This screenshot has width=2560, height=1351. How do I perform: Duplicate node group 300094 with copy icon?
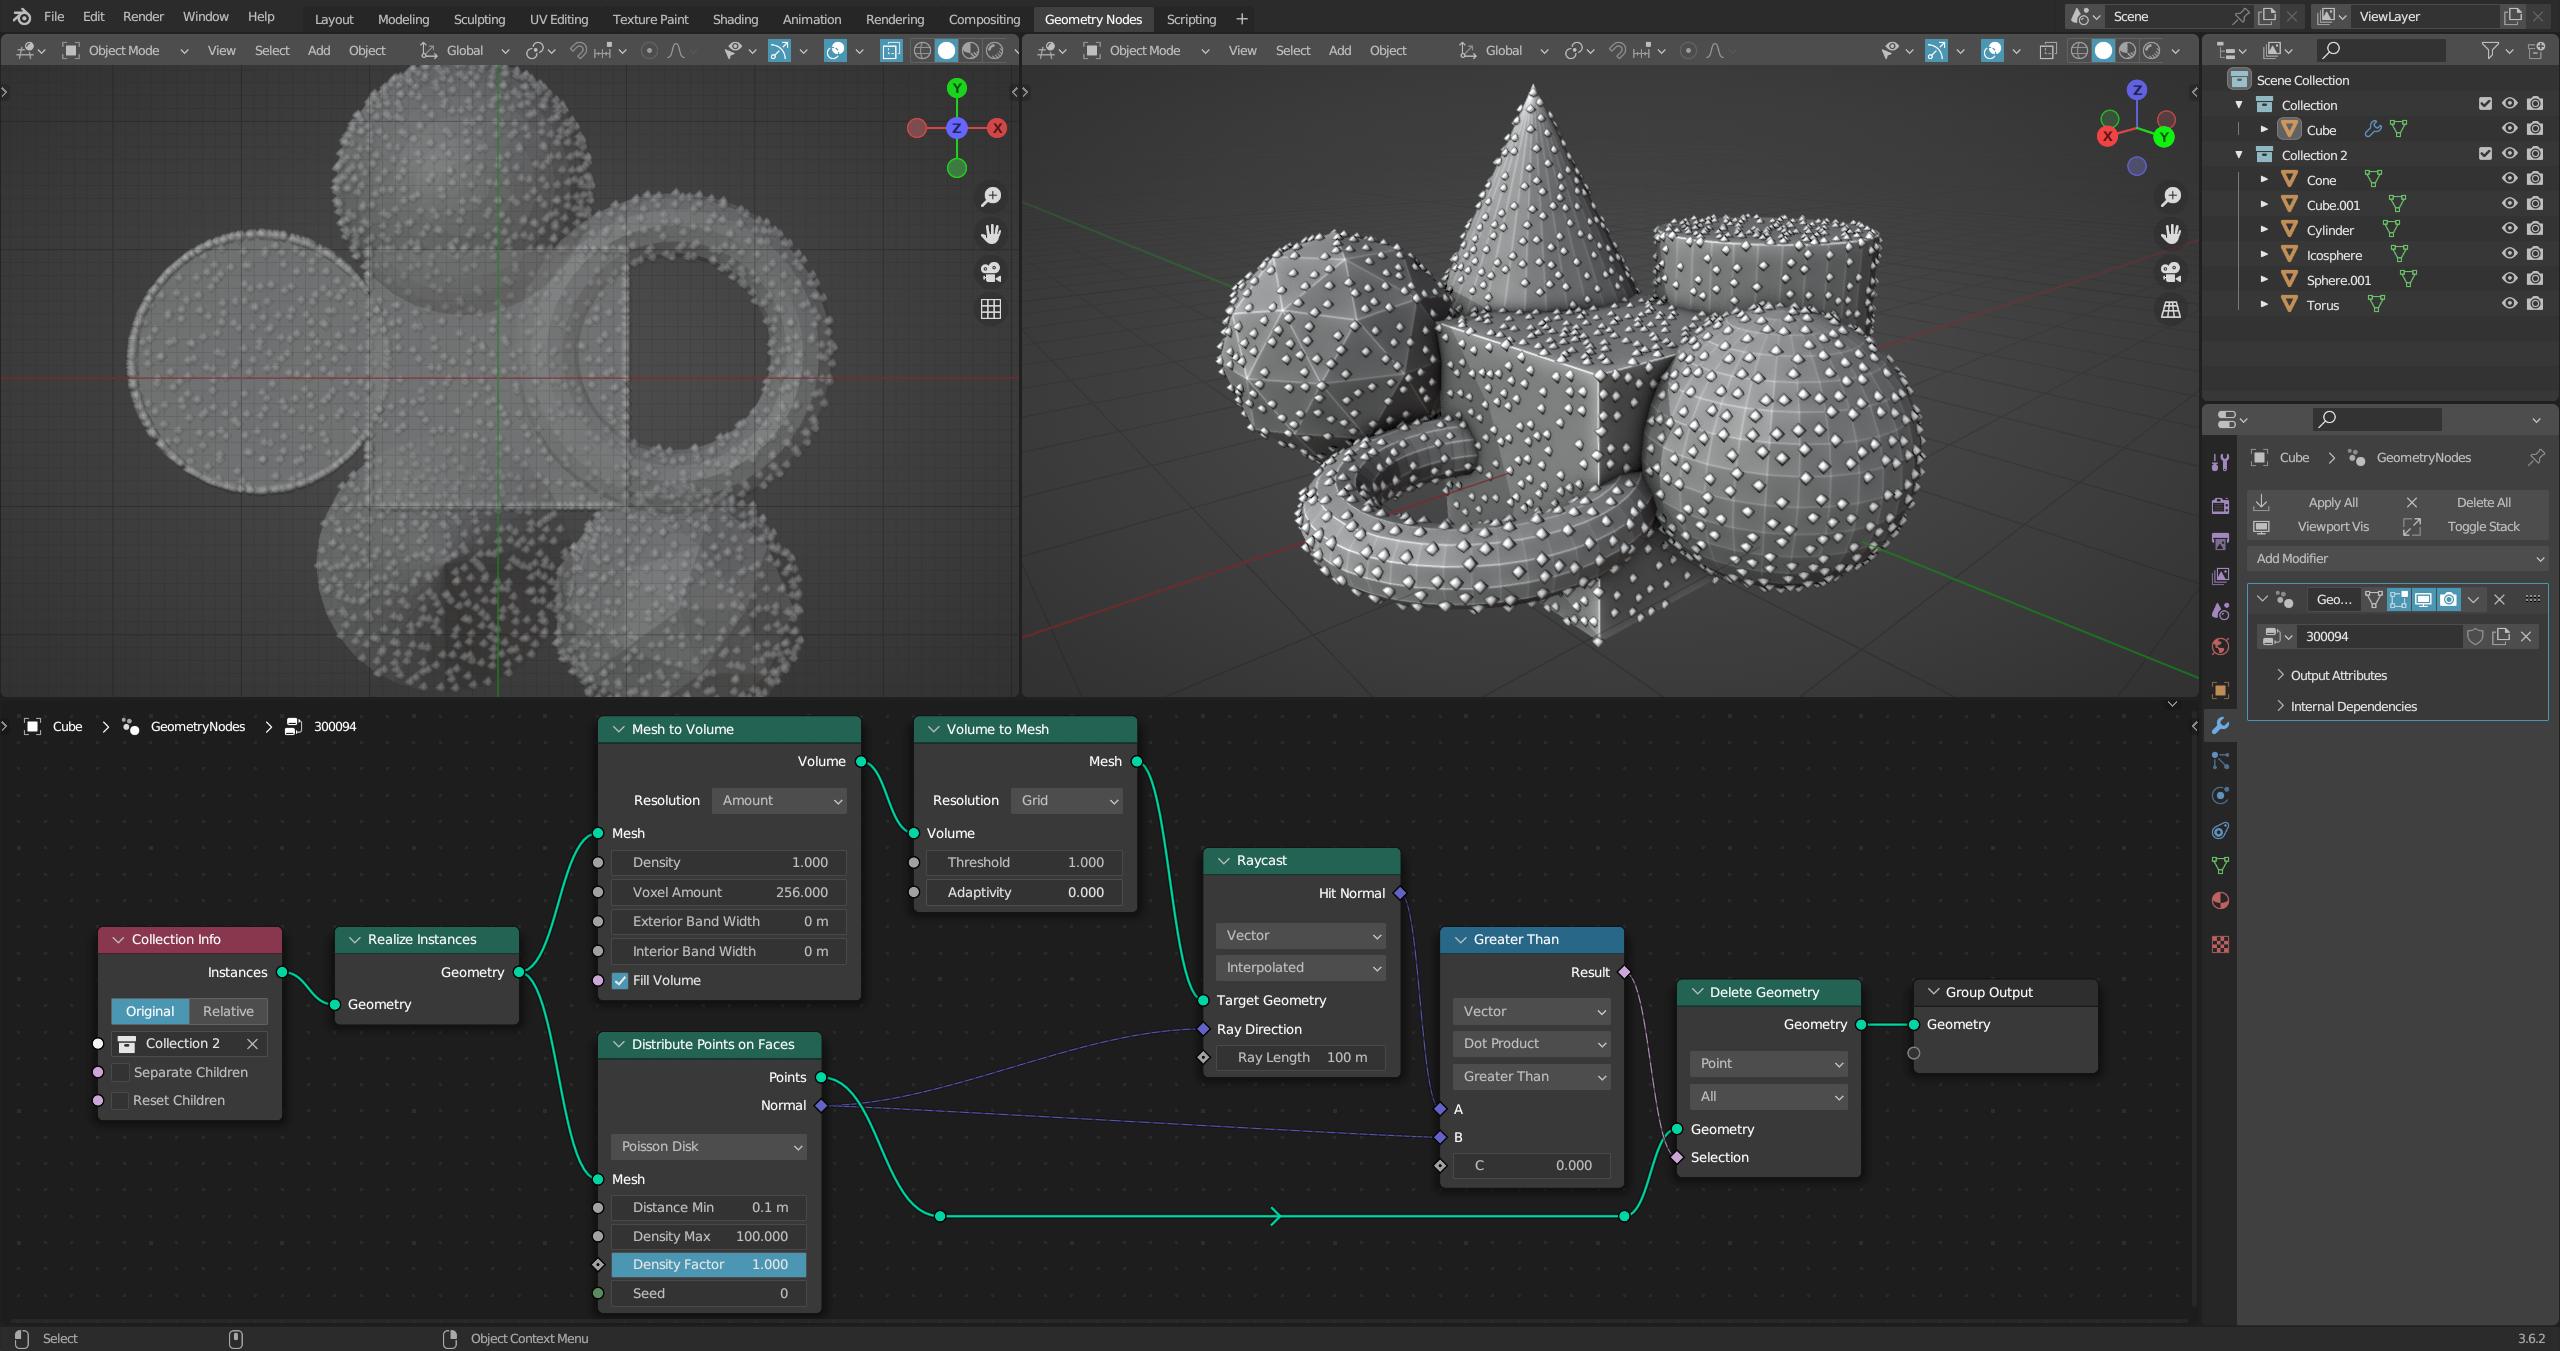pos(2501,637)
